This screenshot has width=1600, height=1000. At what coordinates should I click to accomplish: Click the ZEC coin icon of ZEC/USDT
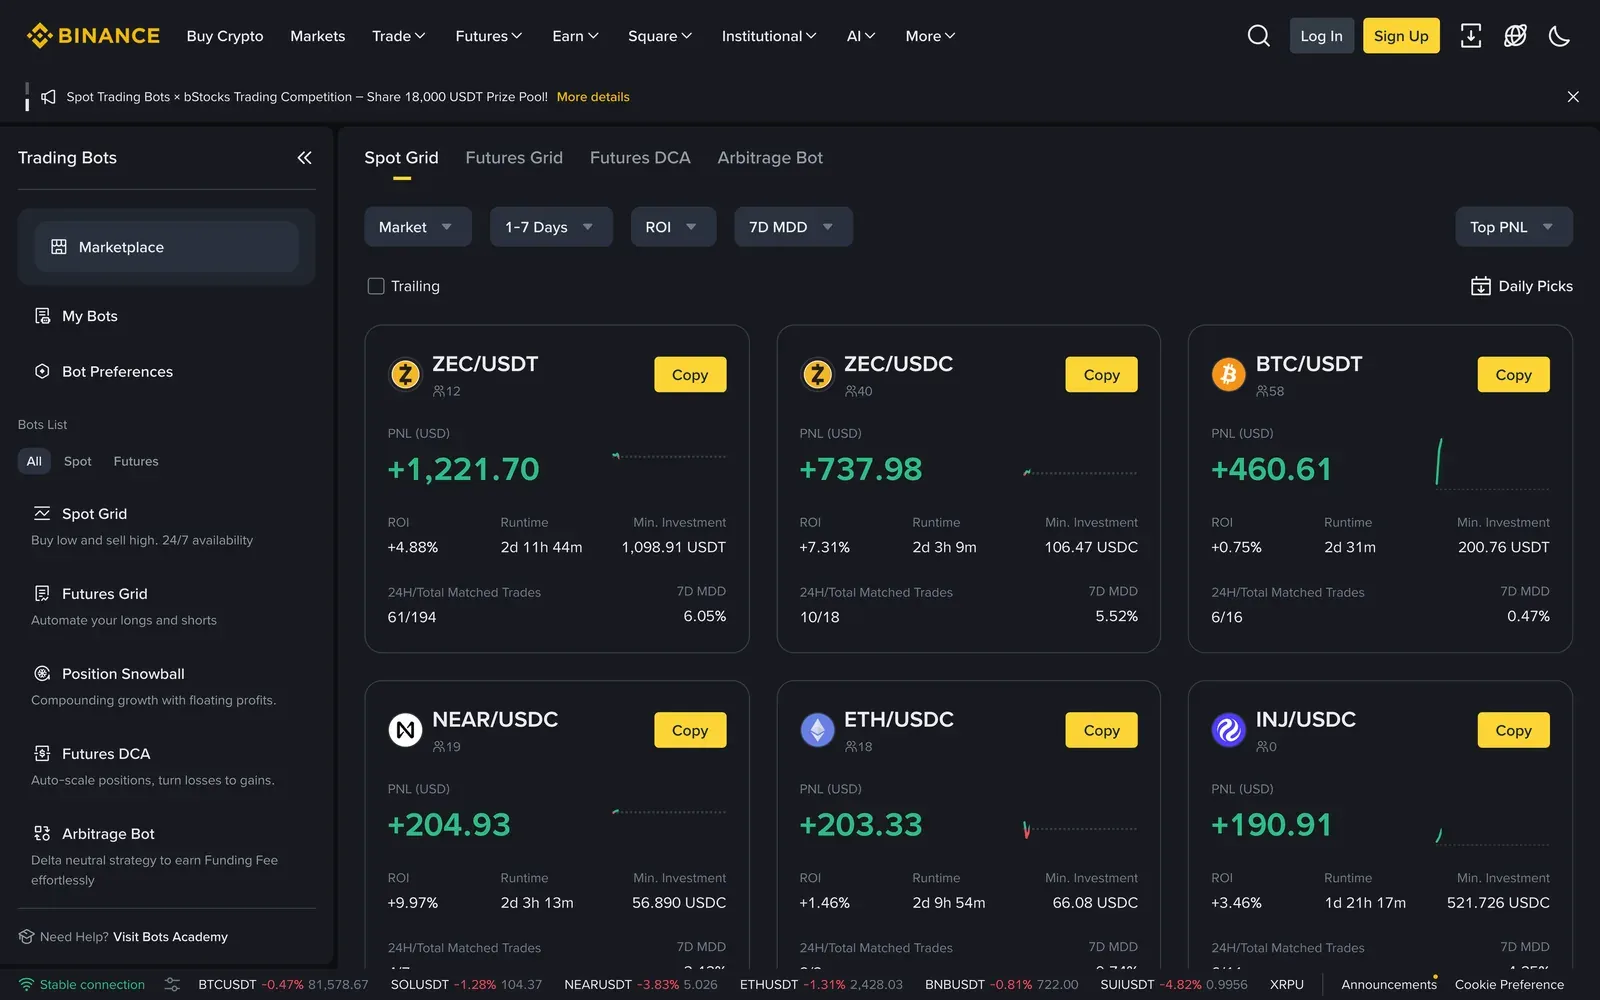[x=405, y=375]
